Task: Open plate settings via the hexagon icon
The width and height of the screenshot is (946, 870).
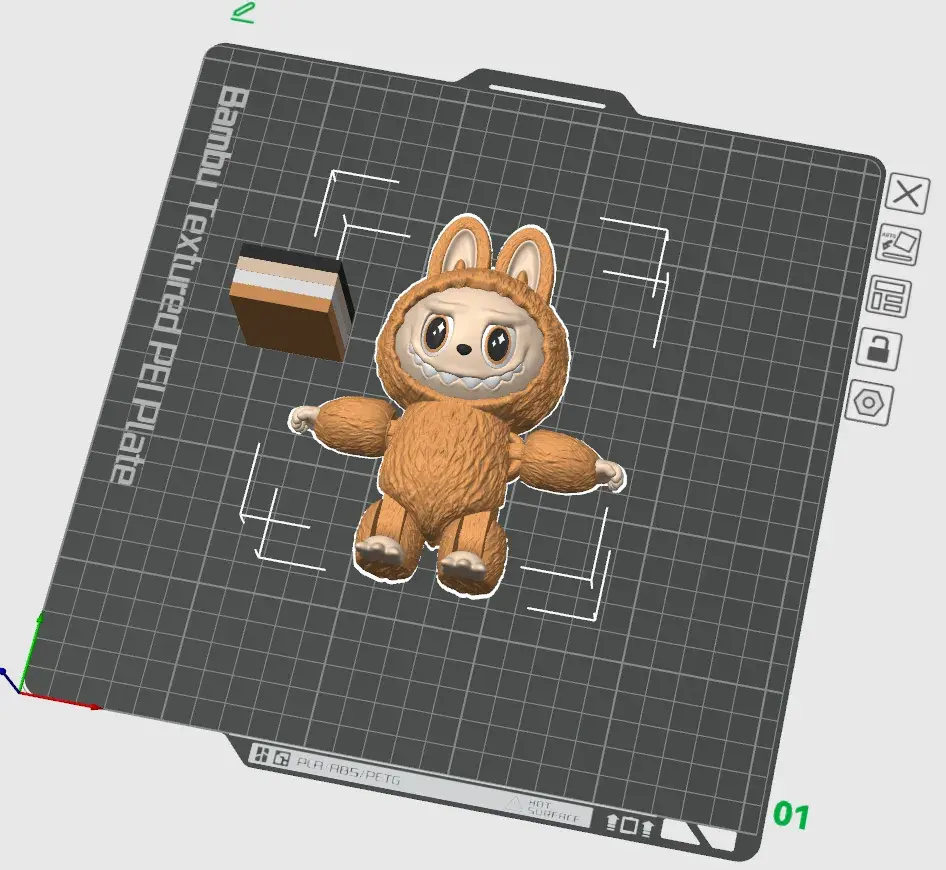Action: [869, 402]
